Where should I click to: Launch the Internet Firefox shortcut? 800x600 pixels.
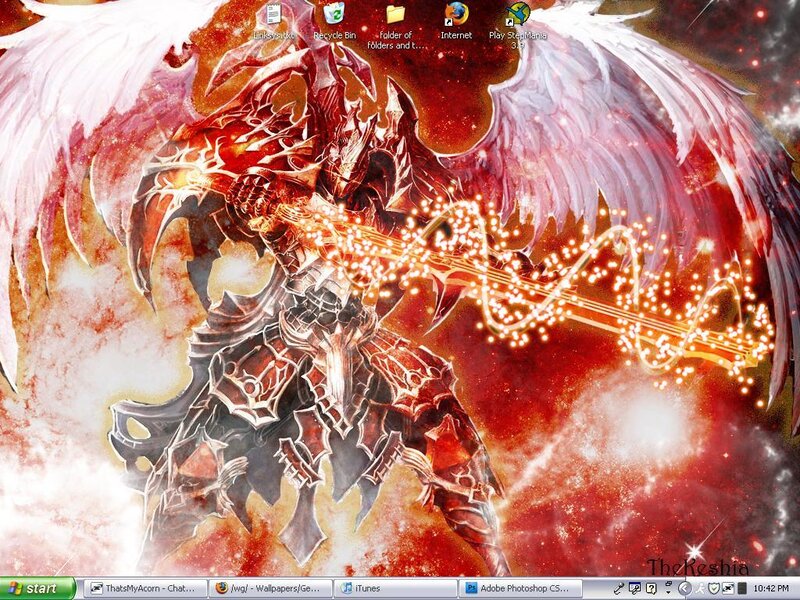tap(456, 22)
